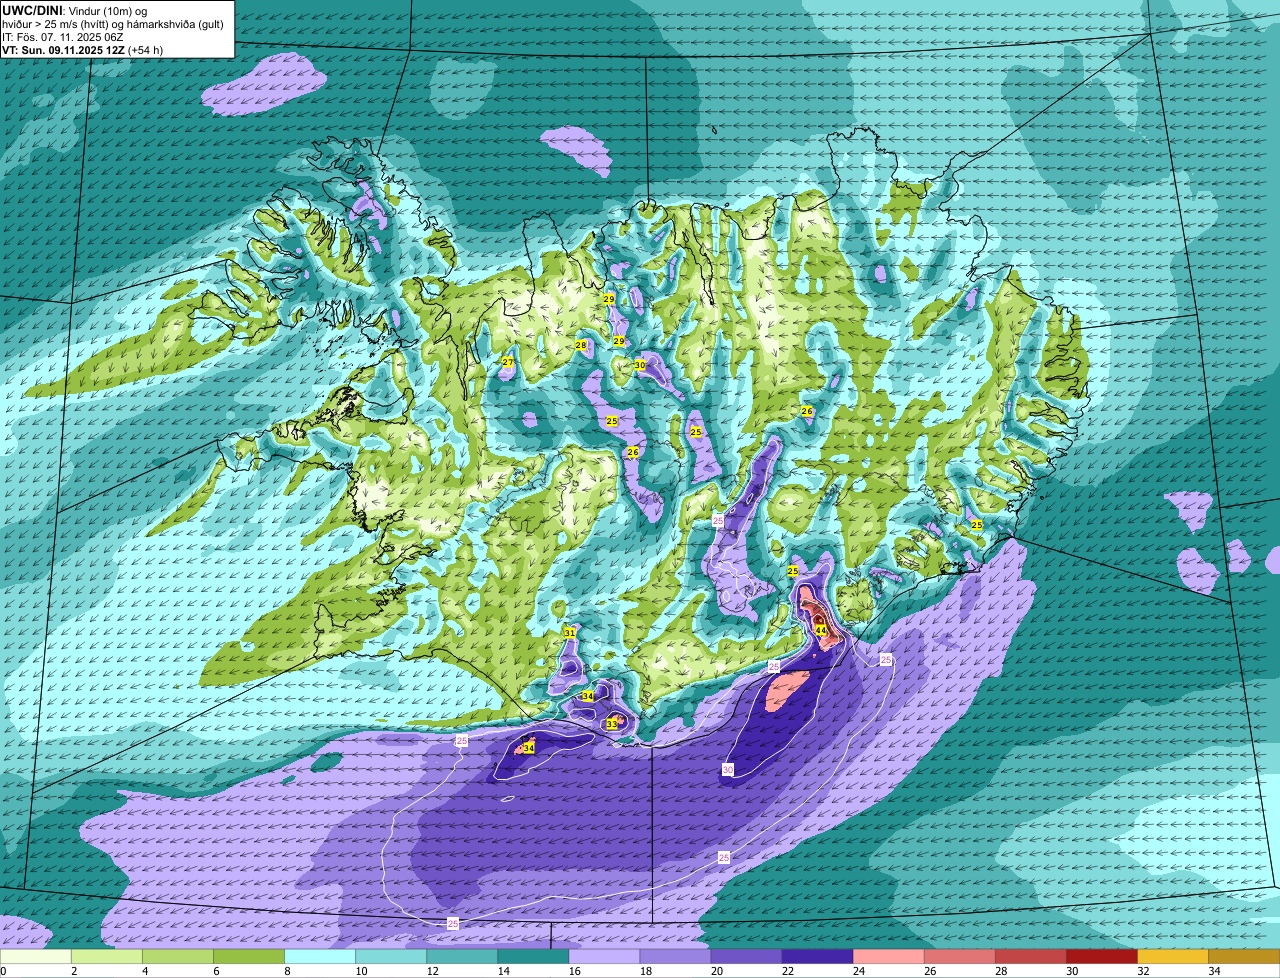Click the 'VT: Sun. 09.11.2025 12Z (+54 h)' line
Screen dimensions: 1280x978
tap(83, 49)
